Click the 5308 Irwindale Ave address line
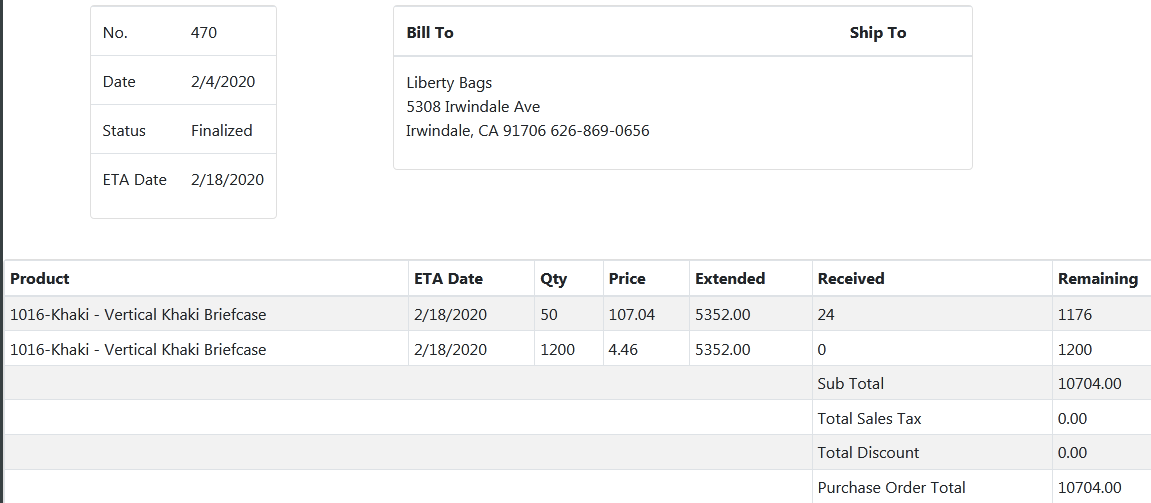The width and height of the screenshot is (1151, 503). pyautogui.click(x=473, y=107)
